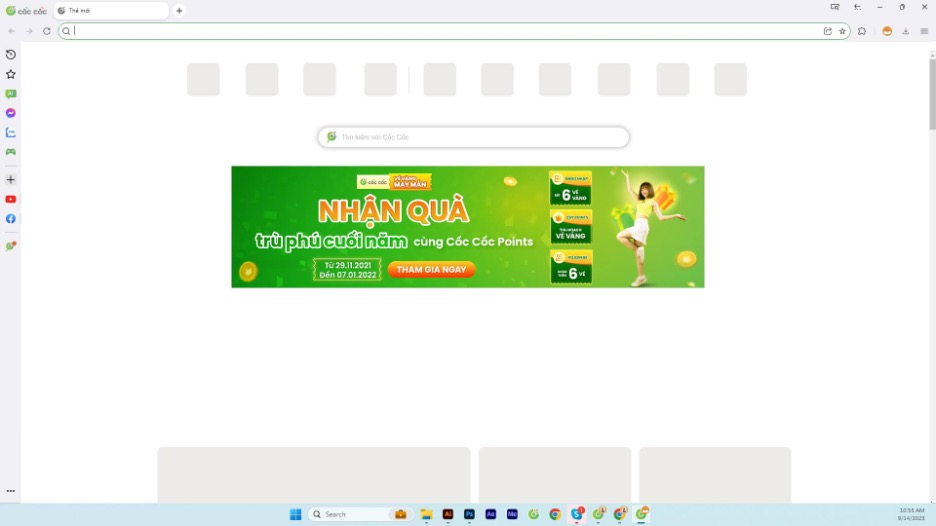
Task: Expand the sidebar three-dots menu
Action: [11, 491]
